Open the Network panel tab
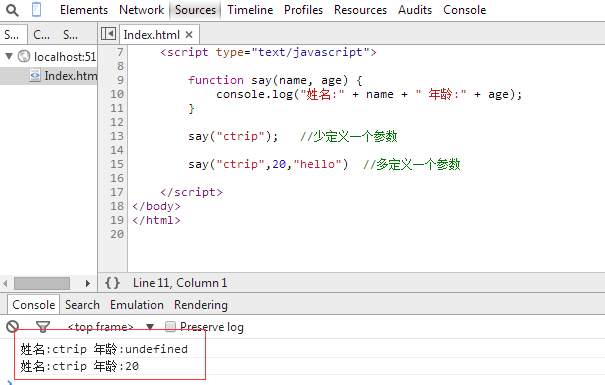 pyautogui.click(x=141, y=10)
